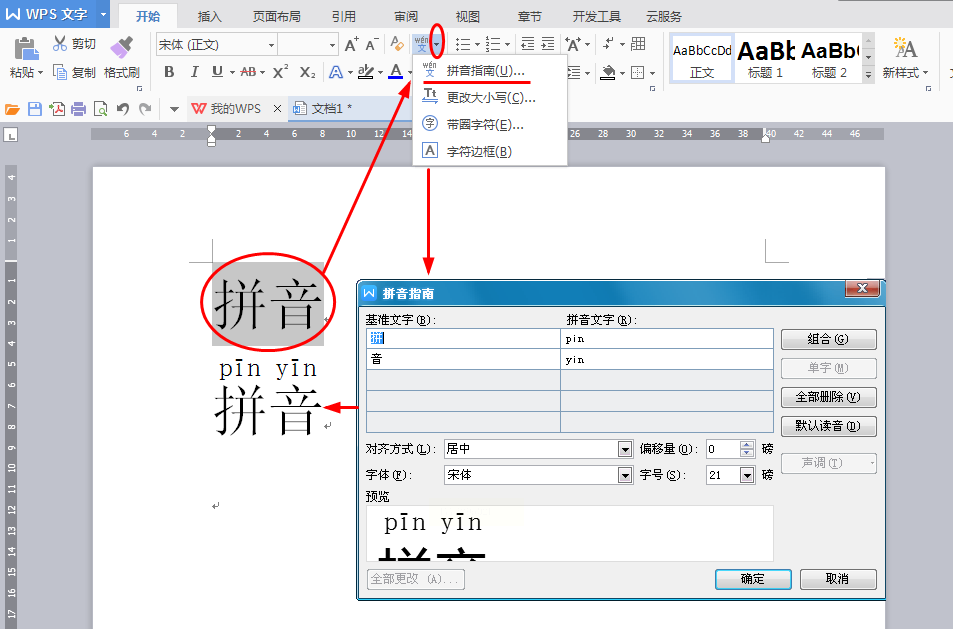This screenshot has width=953, height=629.
Task: Click the 组合(G) button
Action: [828, 339]
